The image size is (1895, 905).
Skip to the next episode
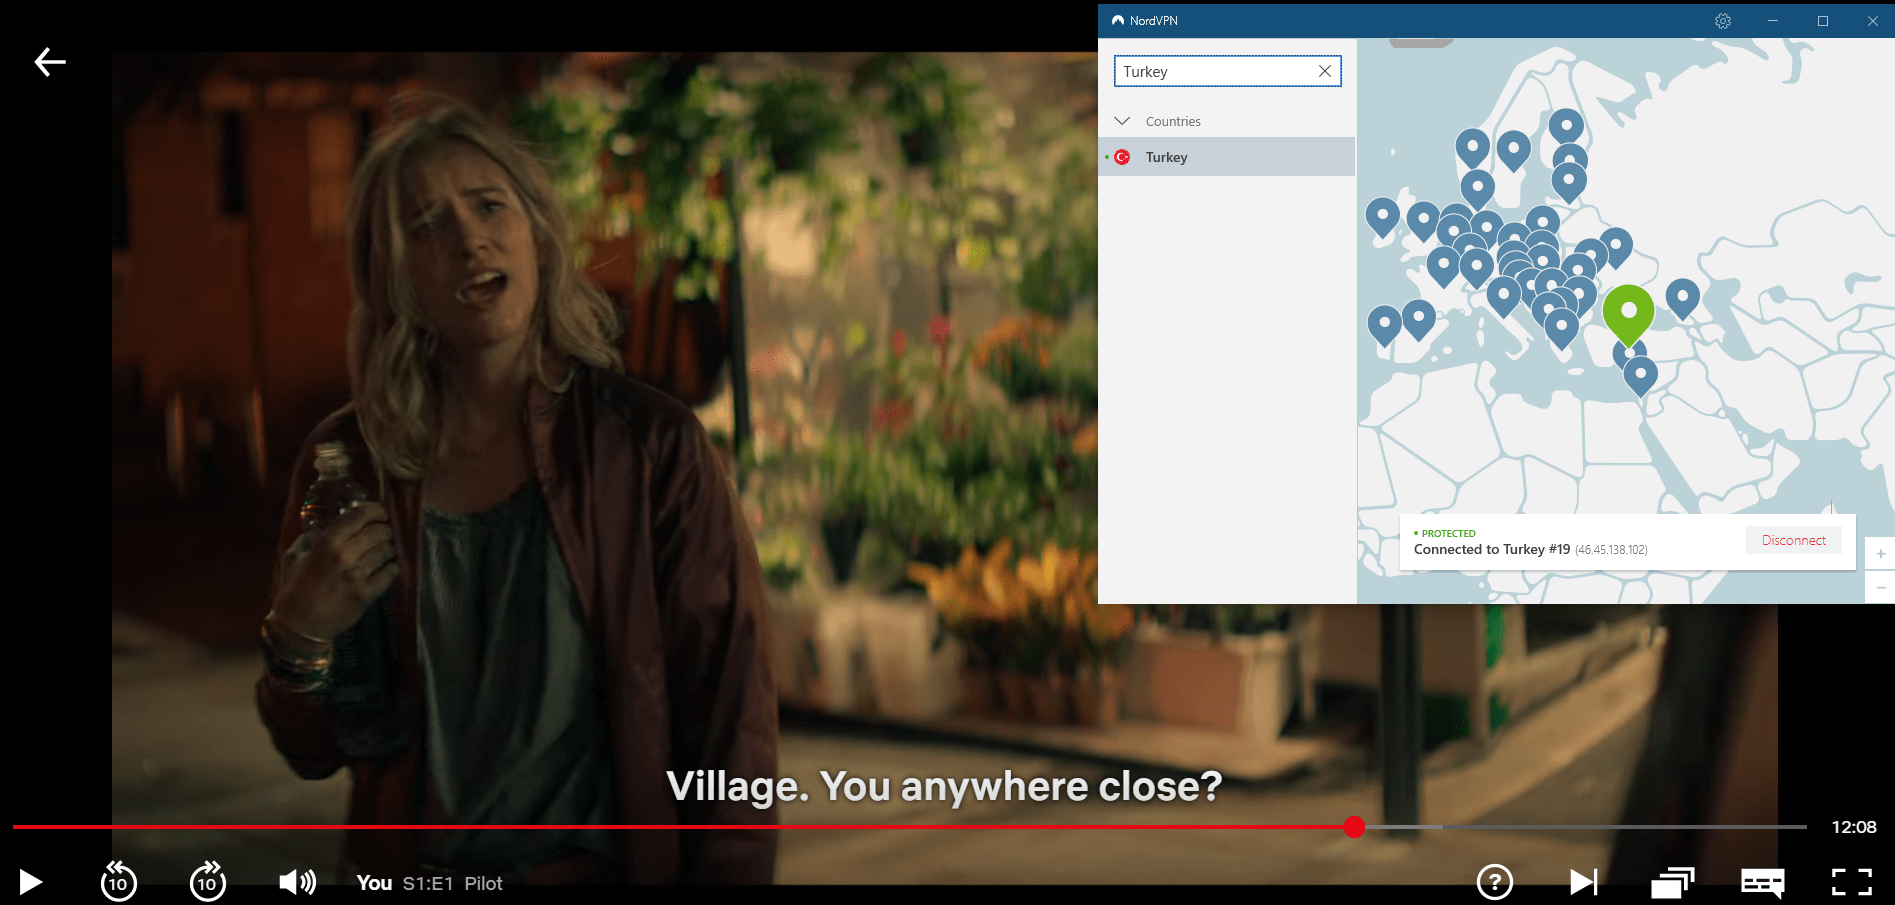click(x=1583, y=882)
